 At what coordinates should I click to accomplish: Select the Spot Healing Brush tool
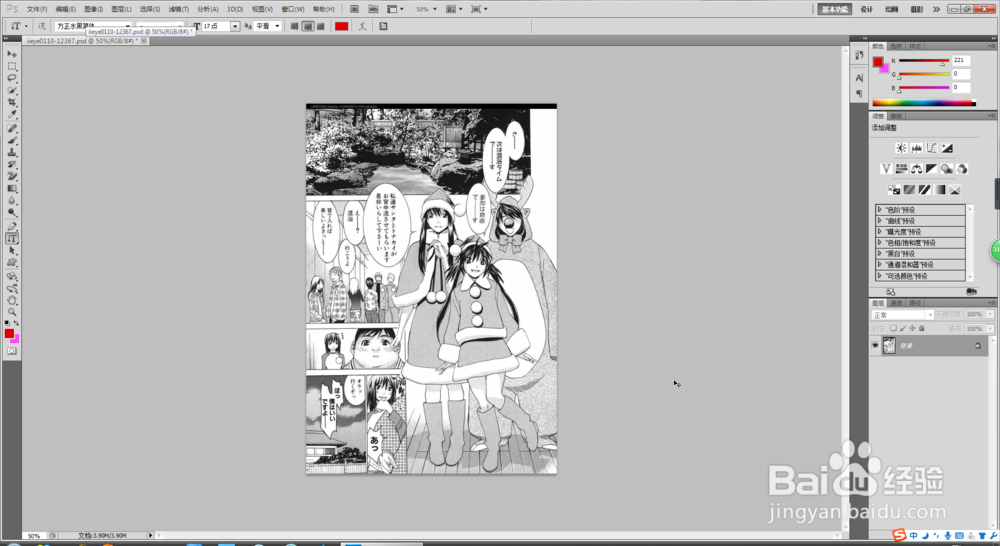point(12,128)
